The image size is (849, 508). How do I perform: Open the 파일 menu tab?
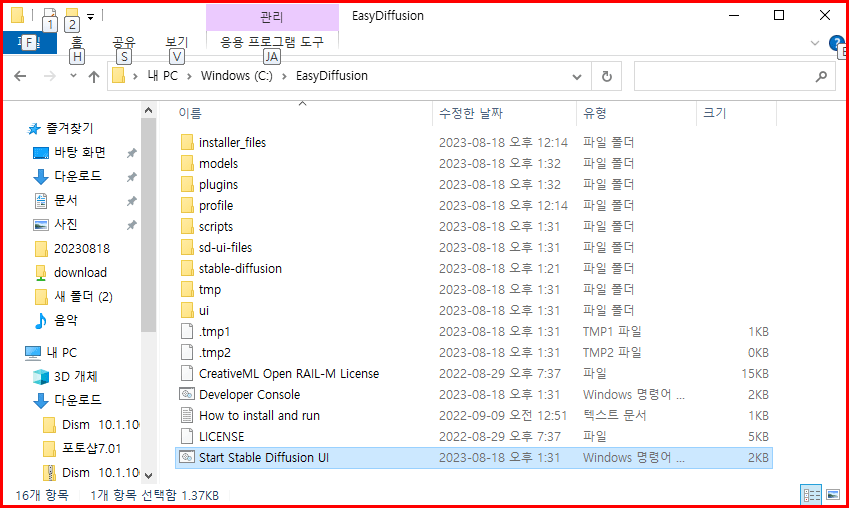[30, 43]
